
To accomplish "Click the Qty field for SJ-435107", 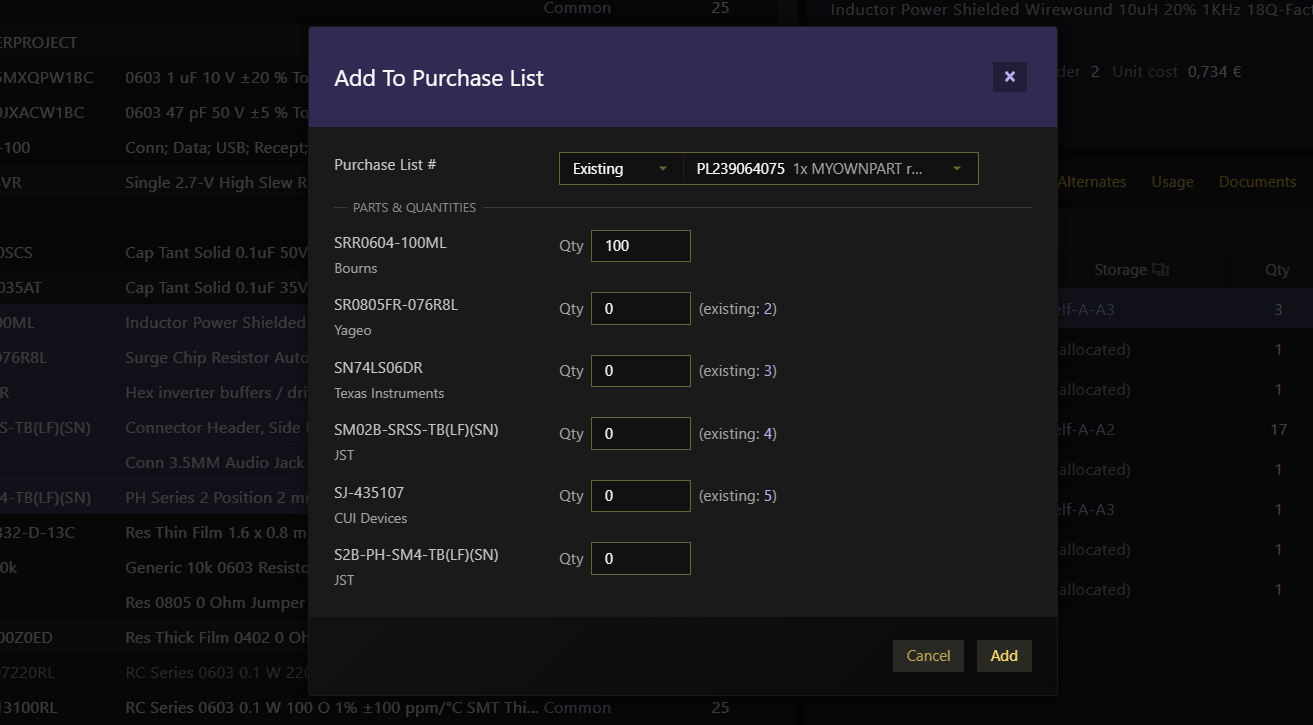I will pos(641,496).
